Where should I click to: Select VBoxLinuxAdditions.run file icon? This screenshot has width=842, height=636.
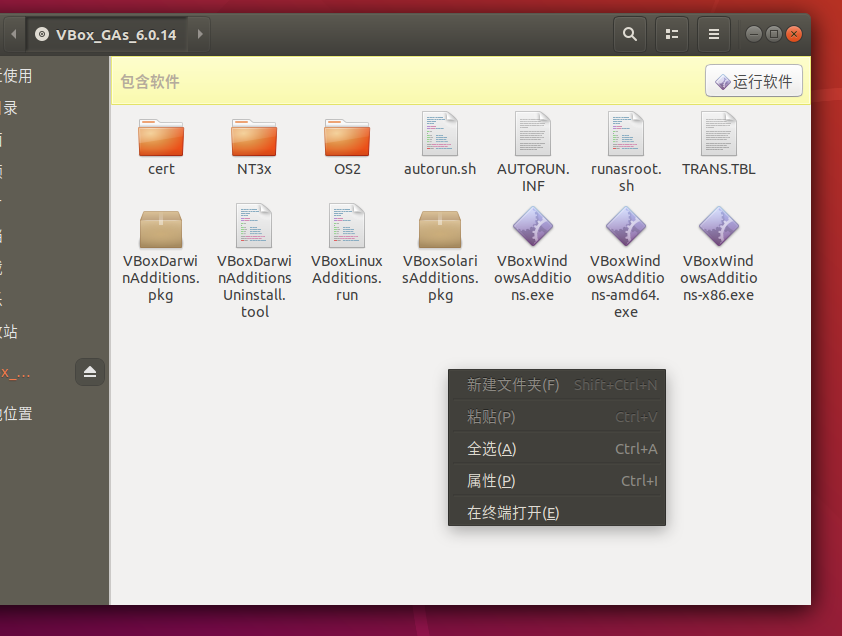347,226
